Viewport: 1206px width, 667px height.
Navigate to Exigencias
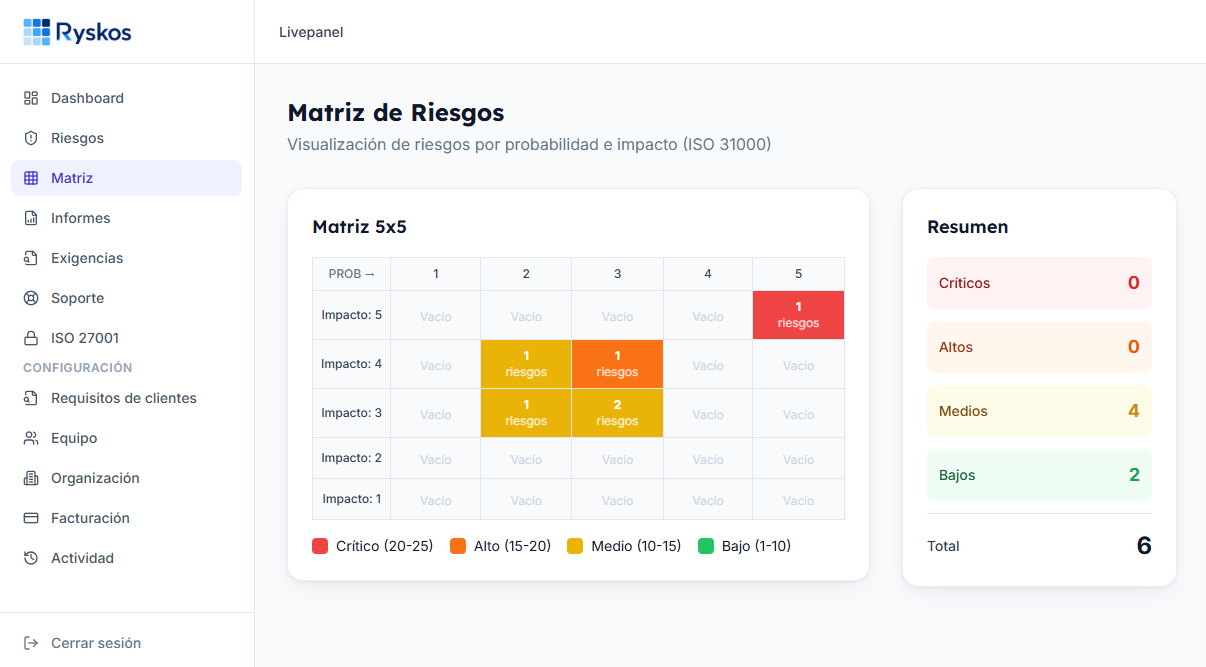point(126,258)
